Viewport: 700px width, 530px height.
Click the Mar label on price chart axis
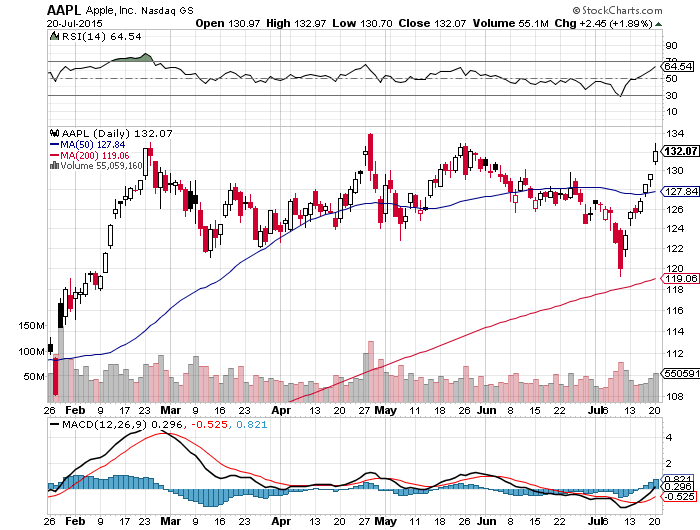click(x=171, y=410)
